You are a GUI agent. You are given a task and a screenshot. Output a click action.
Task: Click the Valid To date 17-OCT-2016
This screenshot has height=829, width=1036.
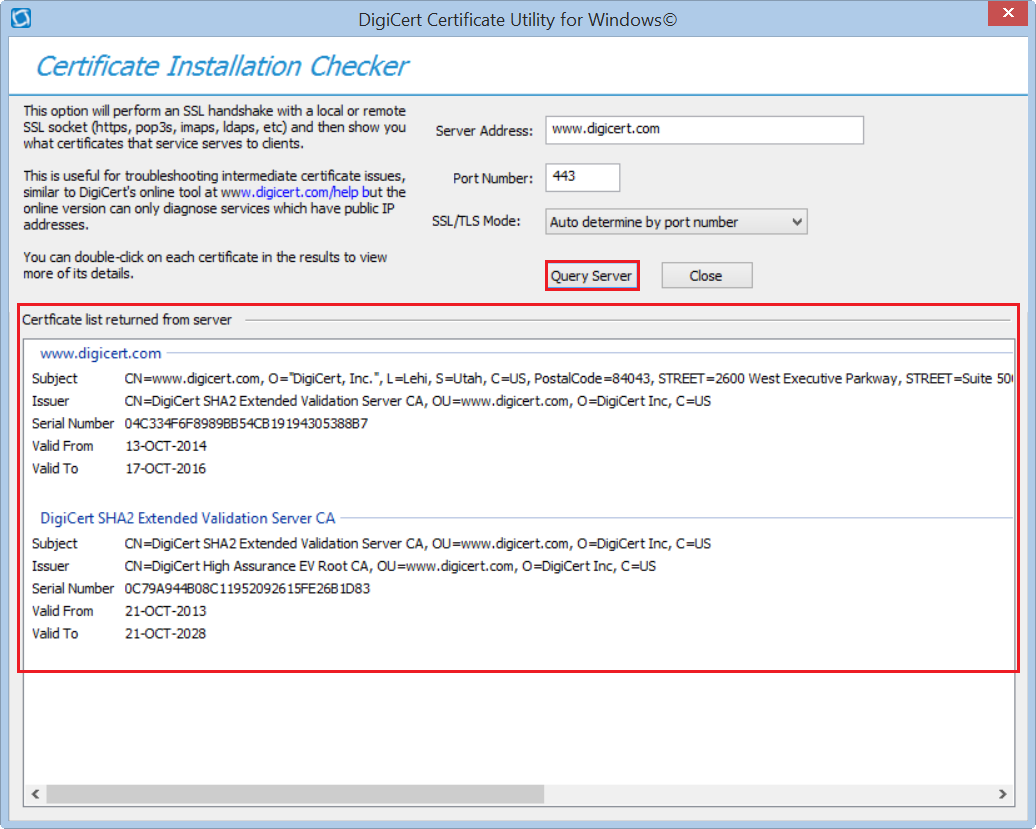pyautogui.click(x=166, y=468)
